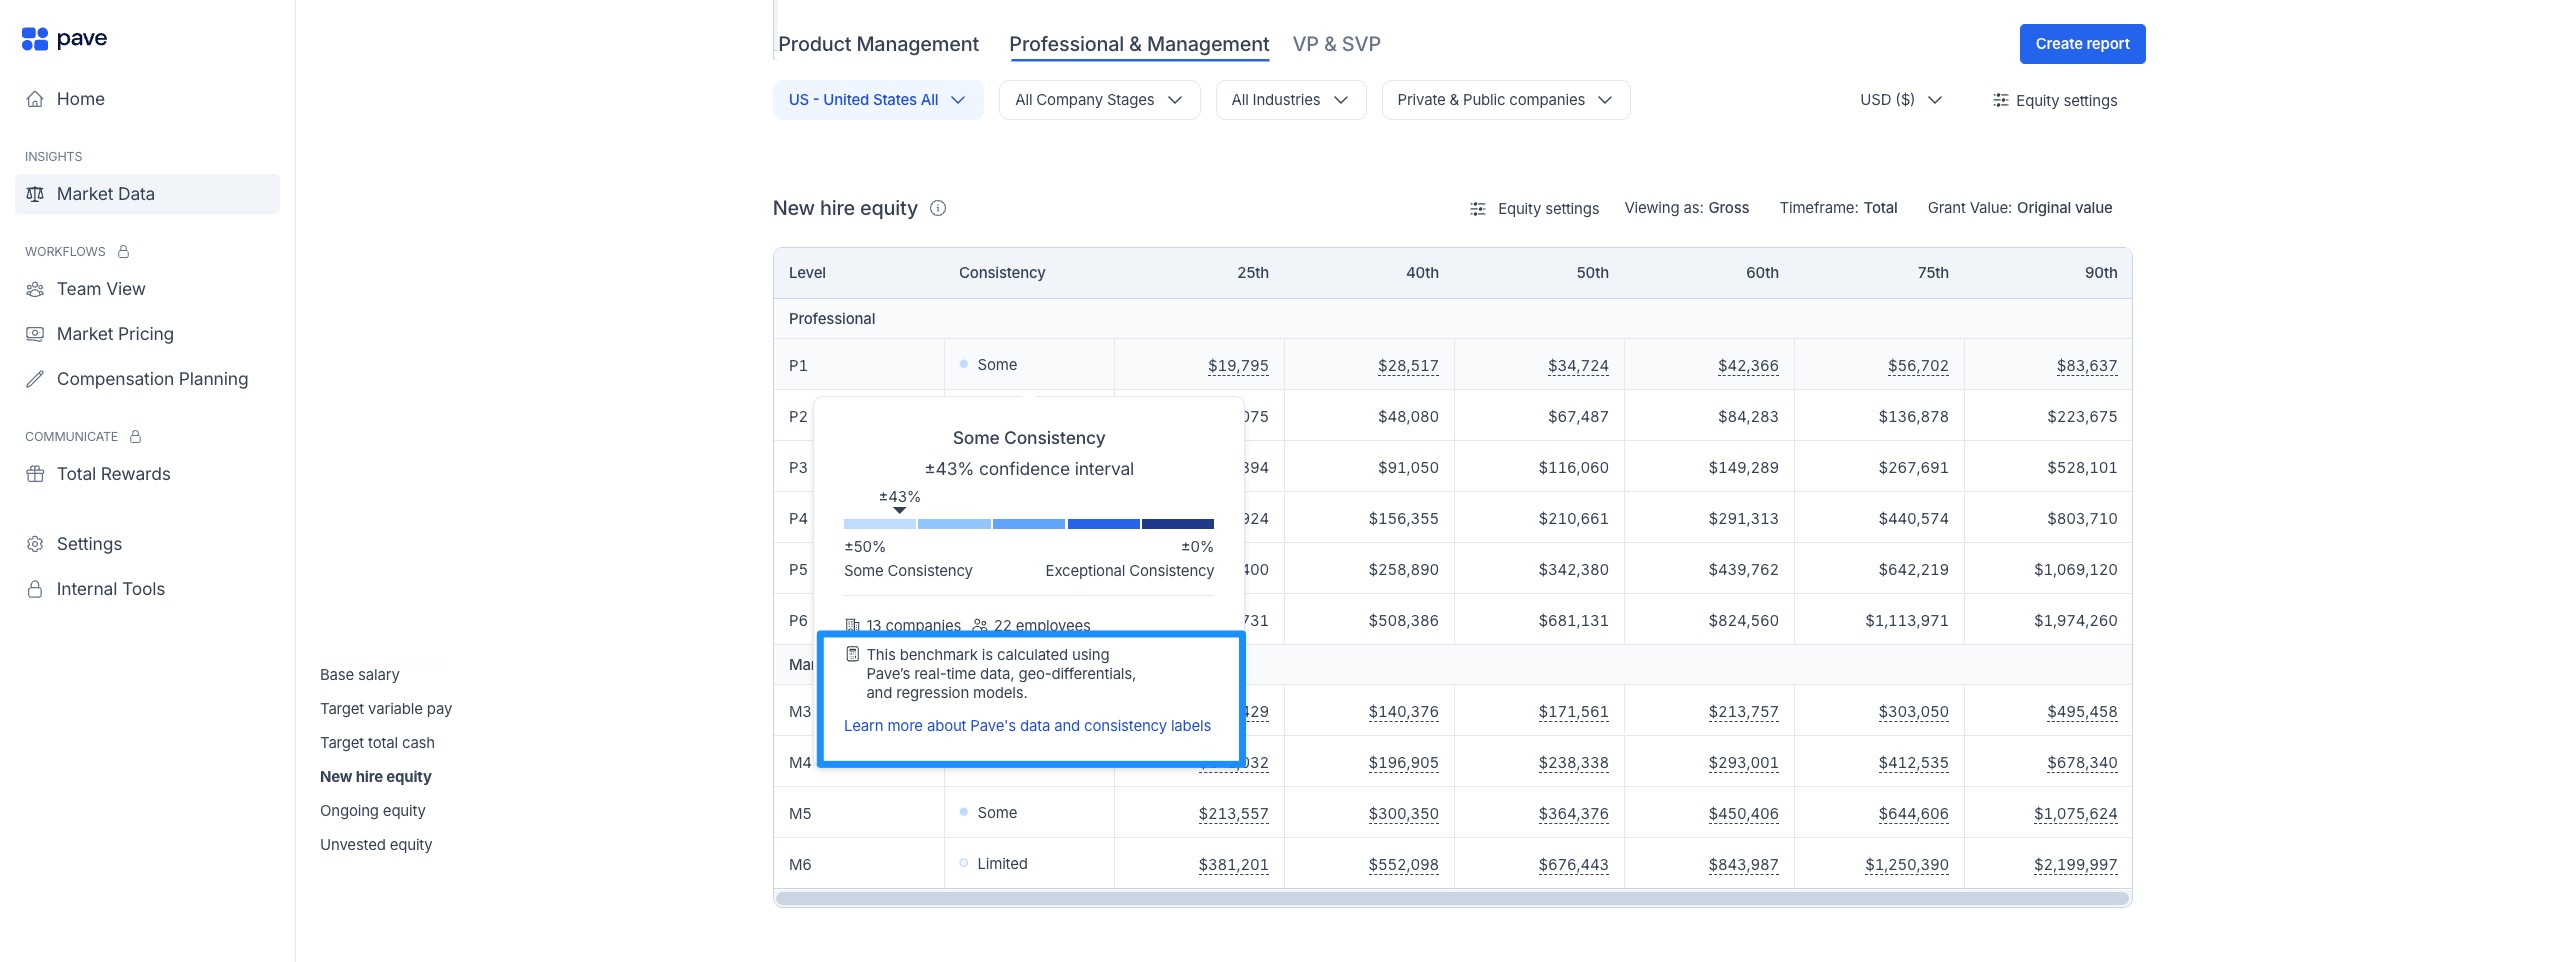Click the Total Rewards gift icon
Screen dimensions: 2564x962
click(x=35, y=474)
